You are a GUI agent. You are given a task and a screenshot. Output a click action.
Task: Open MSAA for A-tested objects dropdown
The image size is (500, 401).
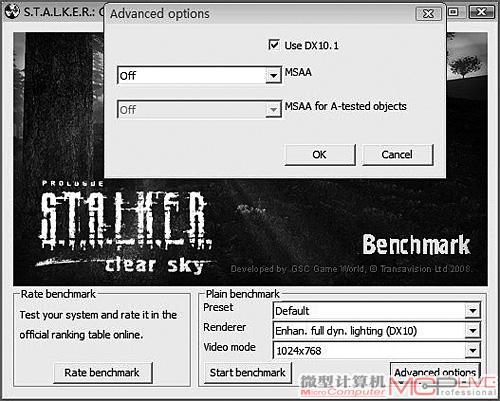point(199,109)
